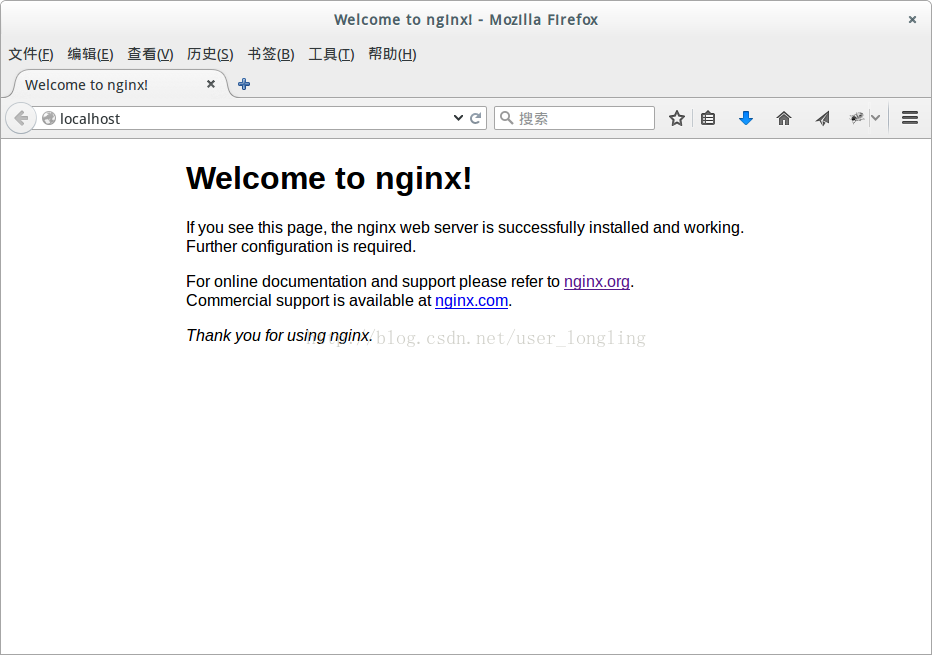The height and width of the screenshot is (655, 932).
Task: Click the text Further configuration is required.
Action: point(301,246)
